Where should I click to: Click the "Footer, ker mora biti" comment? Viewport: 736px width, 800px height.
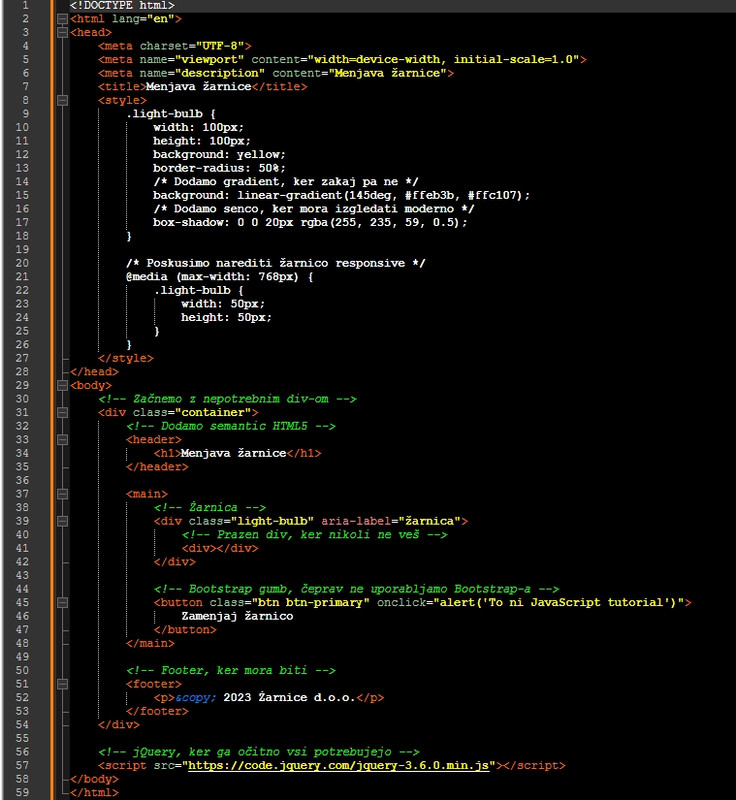click(231, 670)
